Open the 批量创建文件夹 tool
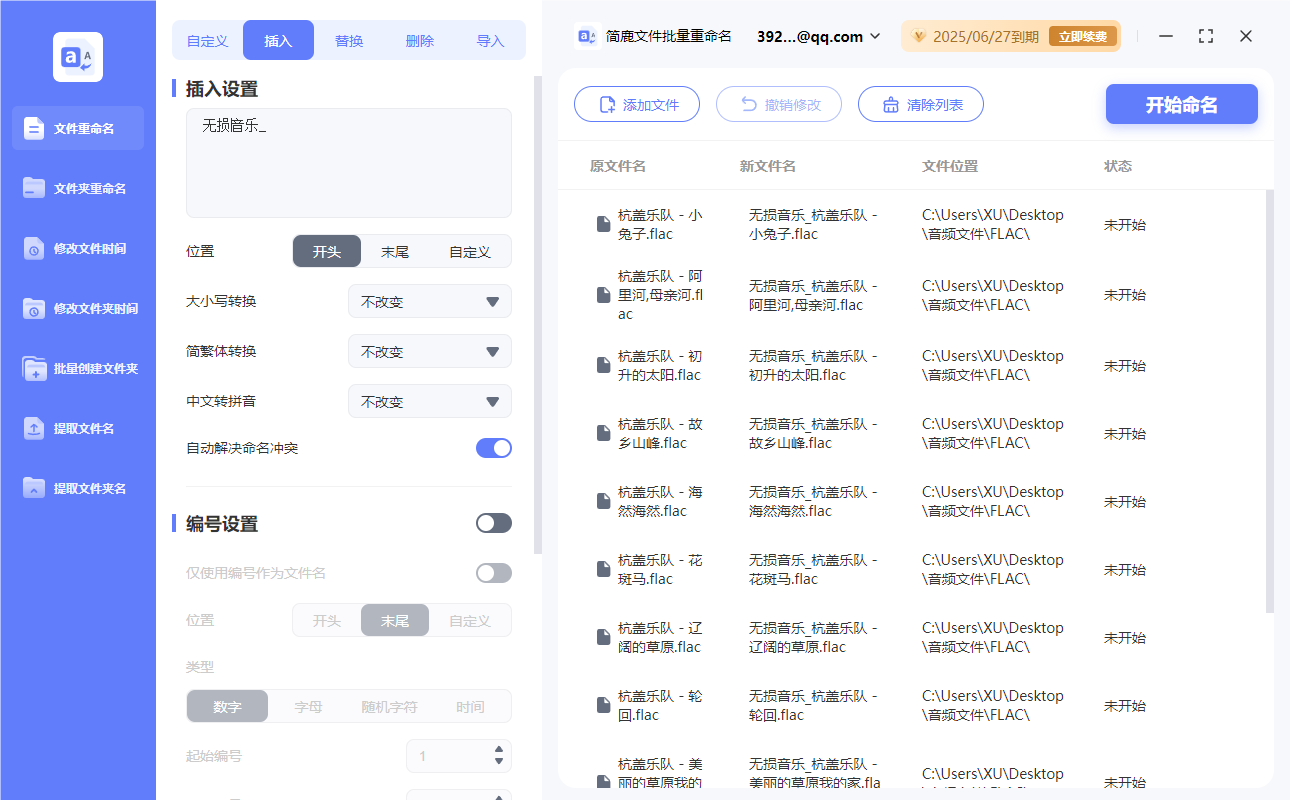 (77, 368)
